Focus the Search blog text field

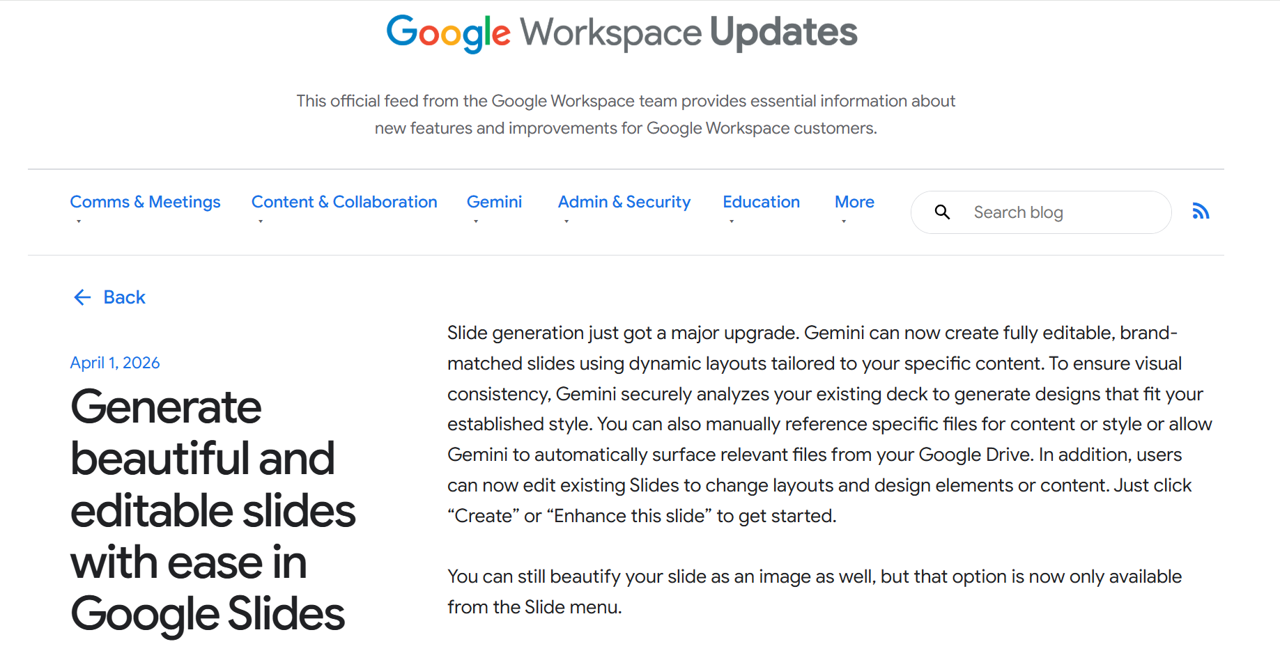tap(1060, 212)
